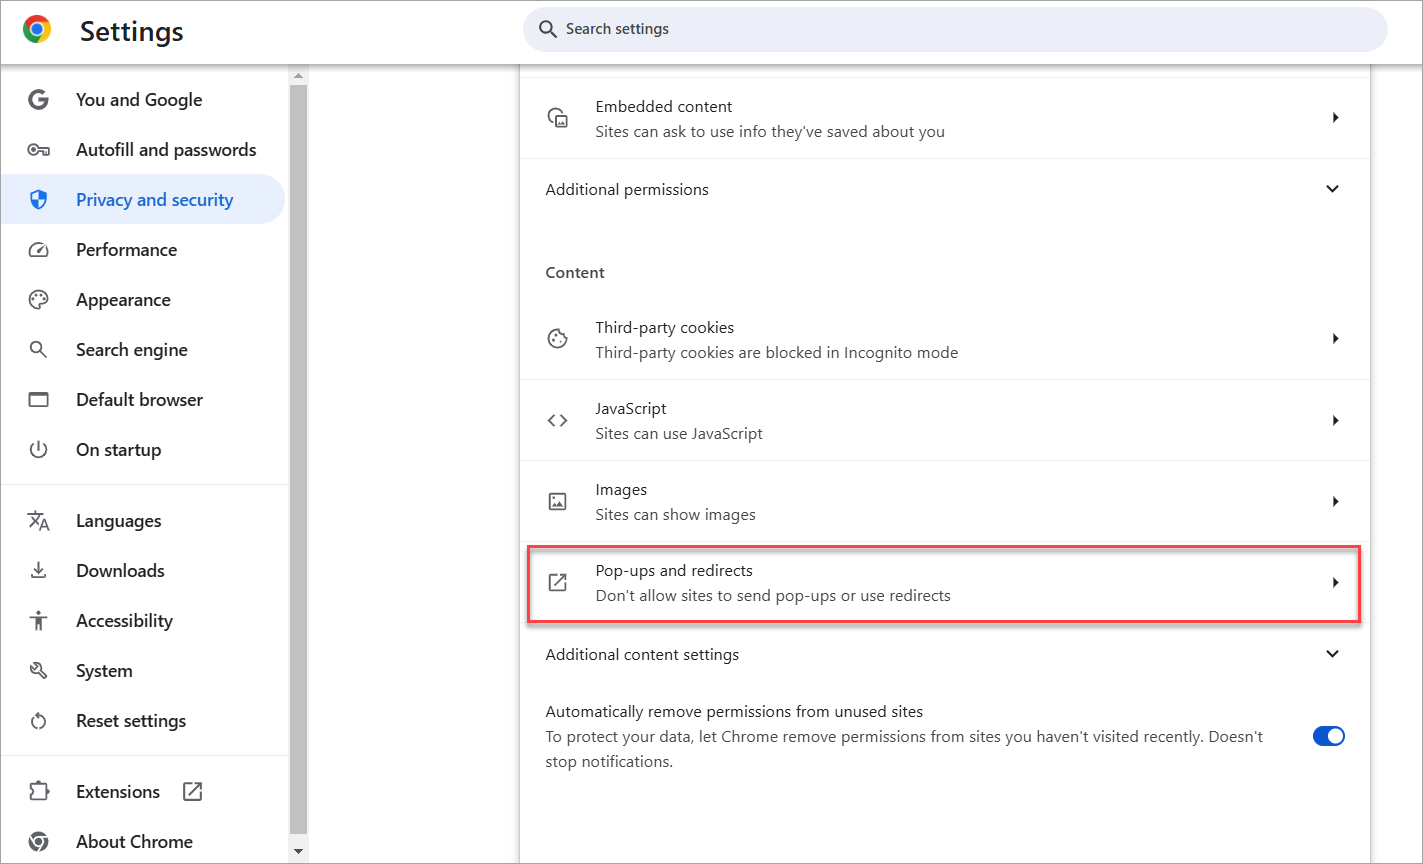Image resolution: width=1423 pixels, height=864 pixels.
Task: Click the Downloads arrow icon
Action: [x=38, y=571]
